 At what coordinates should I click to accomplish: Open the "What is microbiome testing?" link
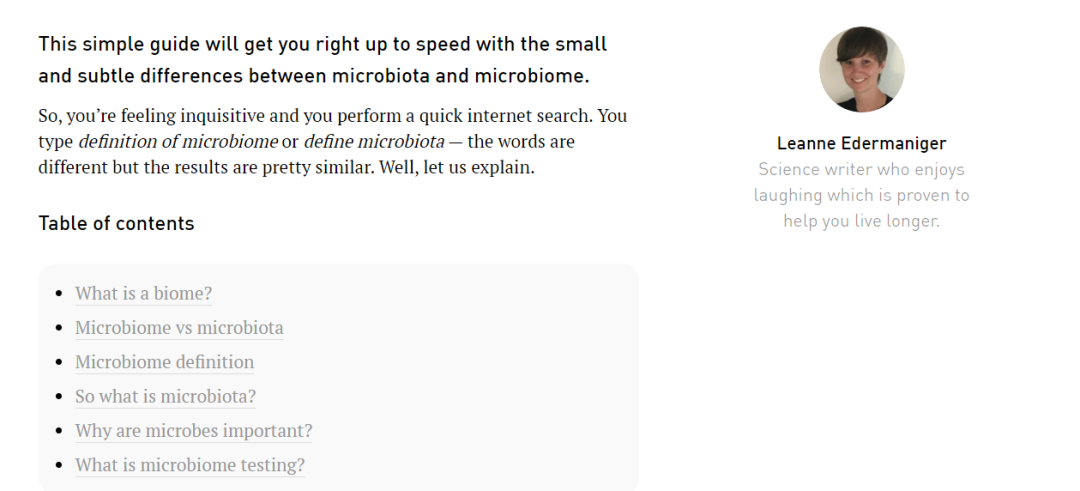pos(189,466)
